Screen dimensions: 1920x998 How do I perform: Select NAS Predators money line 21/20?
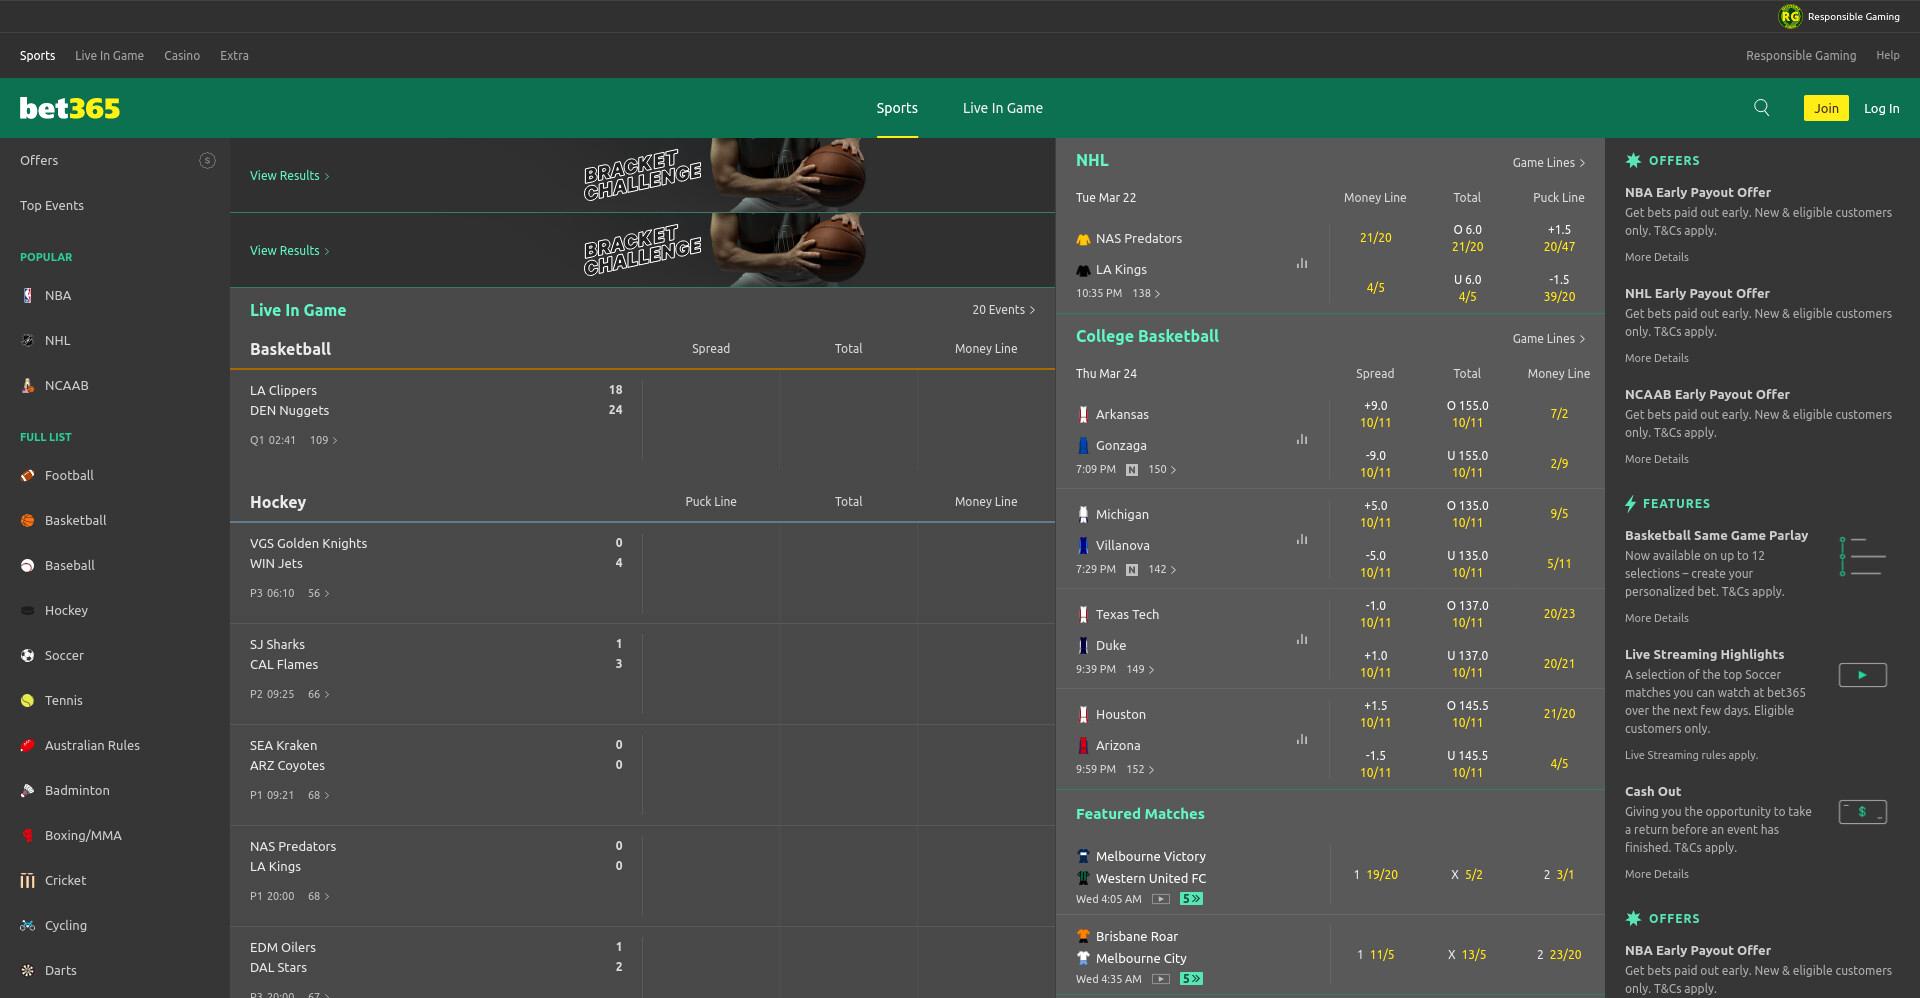1375,238
